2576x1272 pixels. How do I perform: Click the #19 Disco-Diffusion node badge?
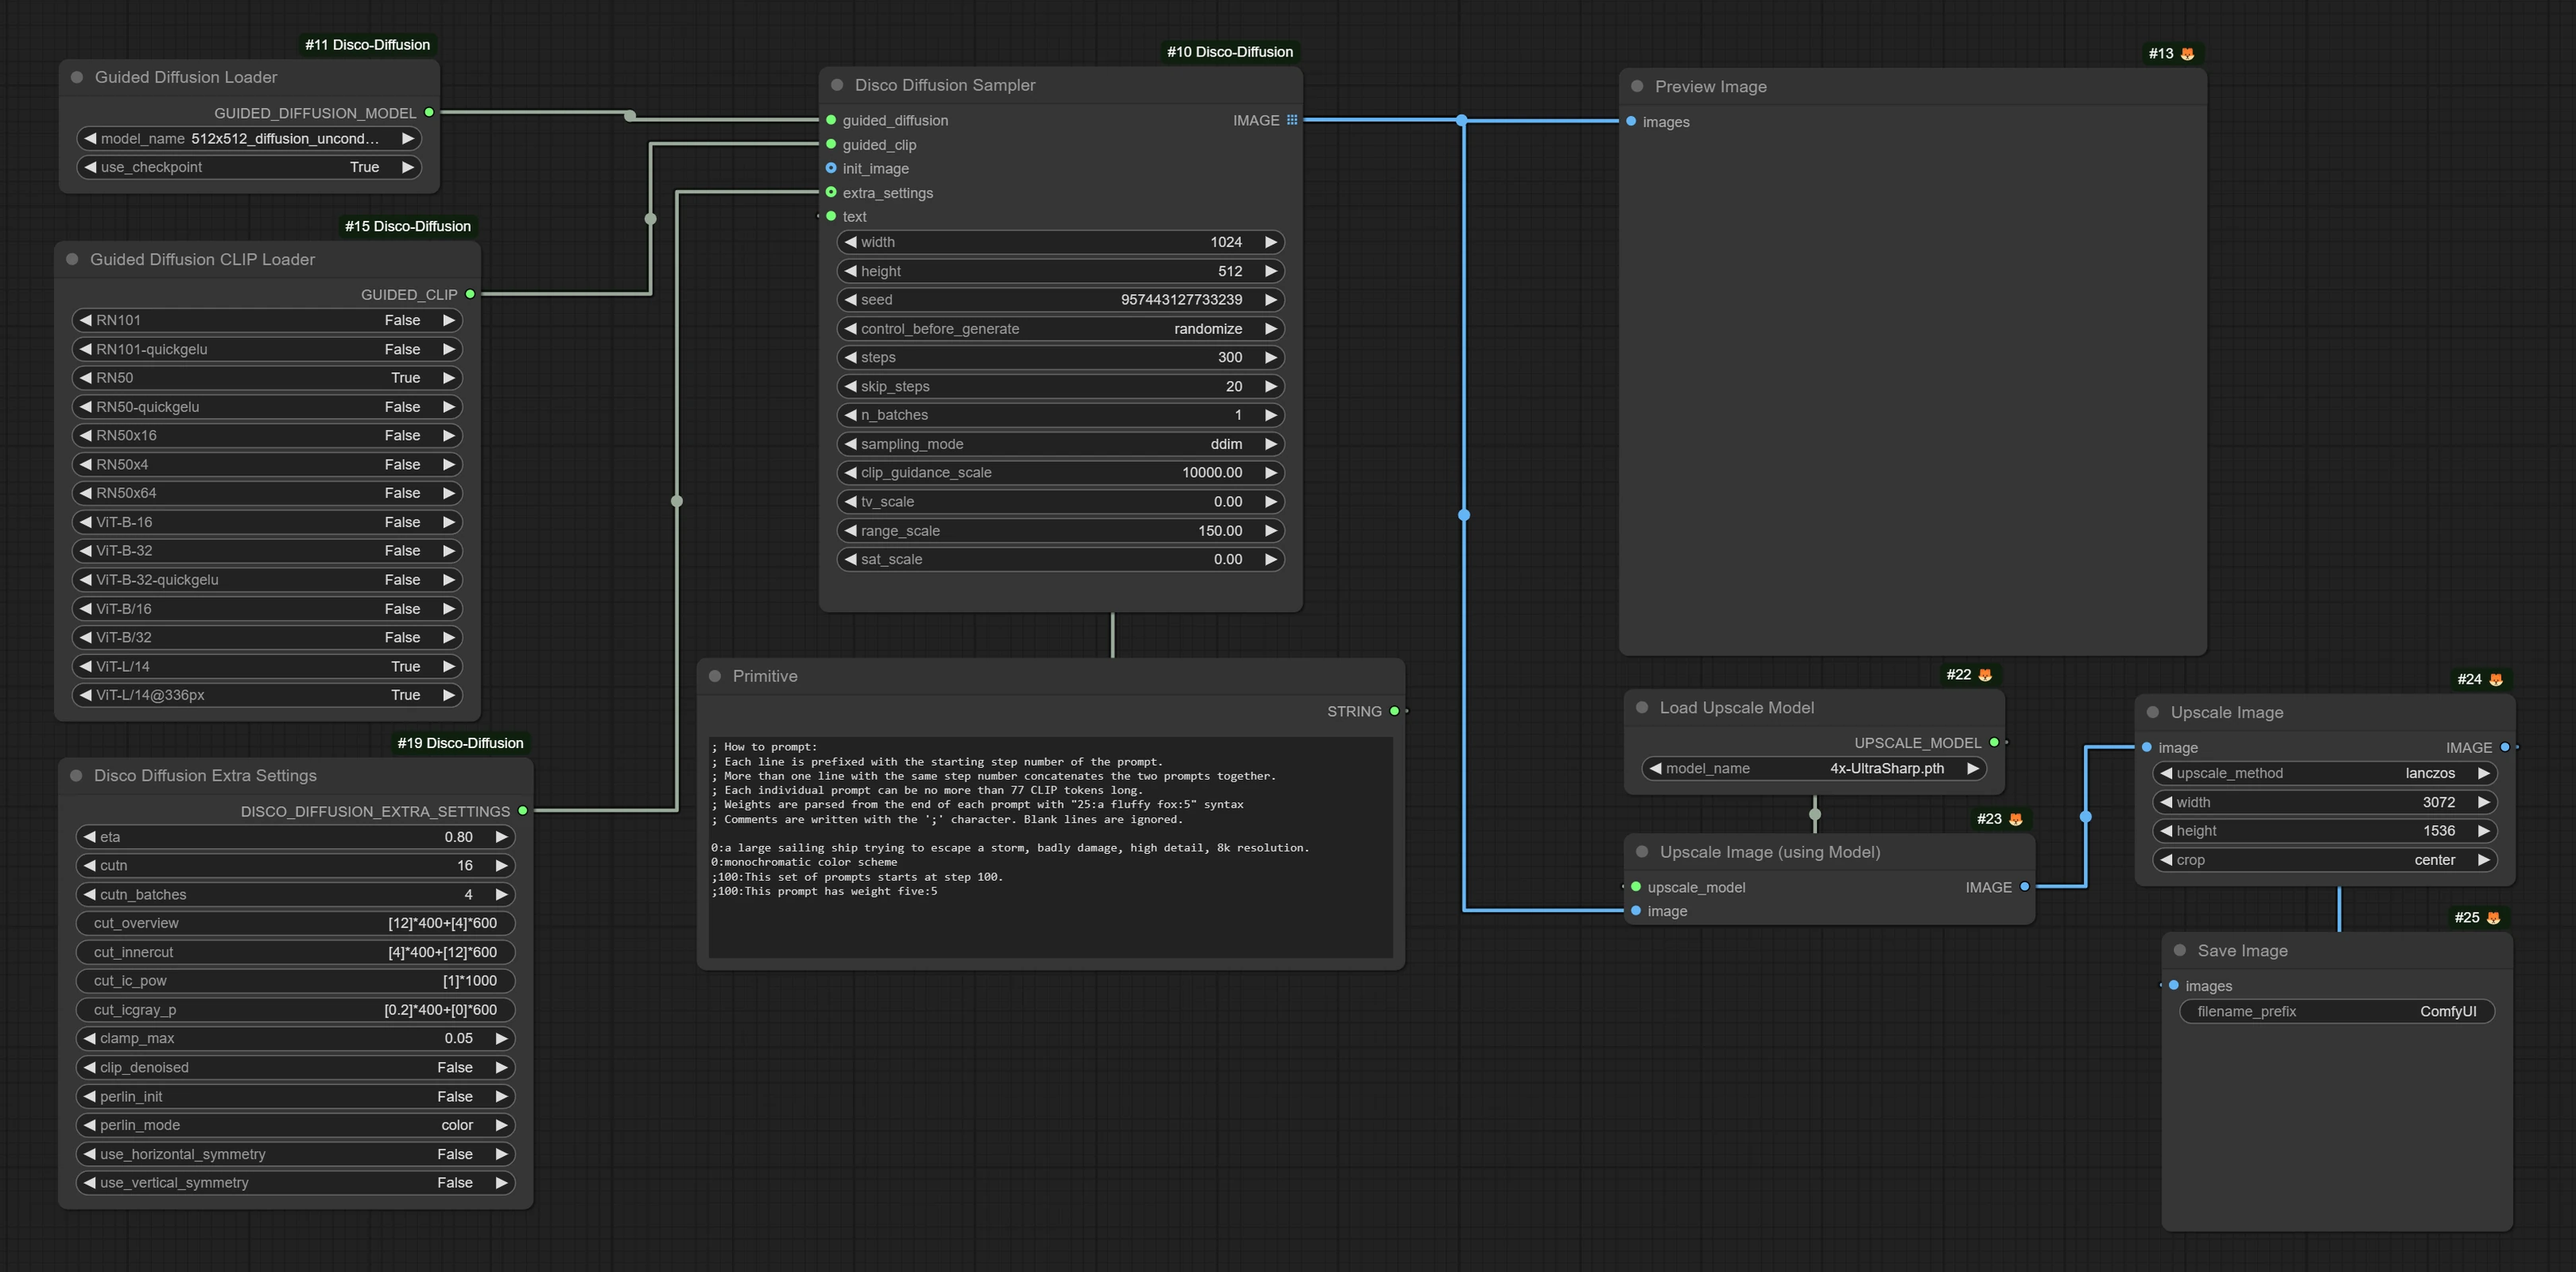(460, 743)
